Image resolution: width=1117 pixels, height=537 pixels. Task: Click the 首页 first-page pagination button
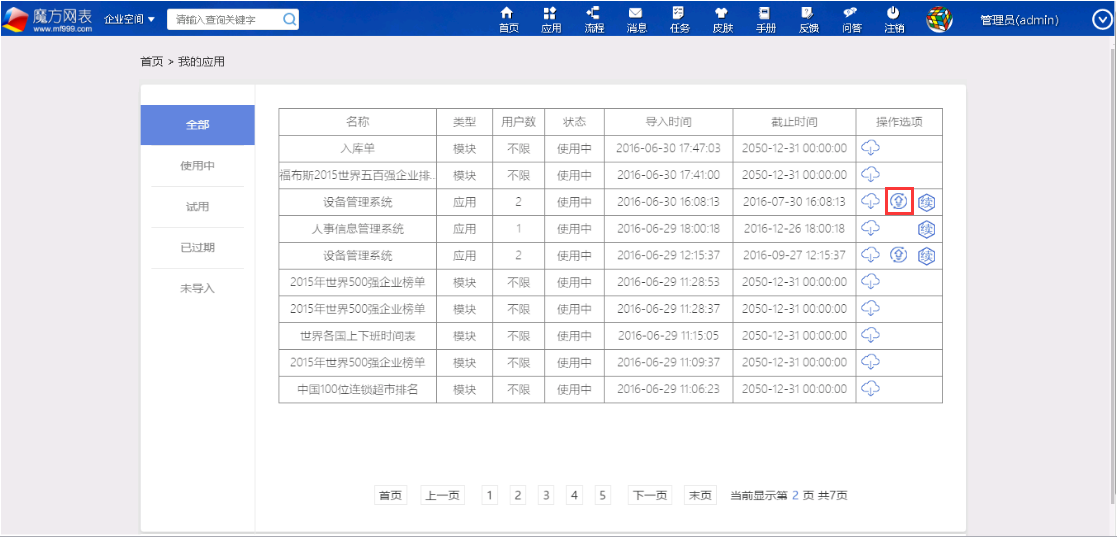pos(390,496)
